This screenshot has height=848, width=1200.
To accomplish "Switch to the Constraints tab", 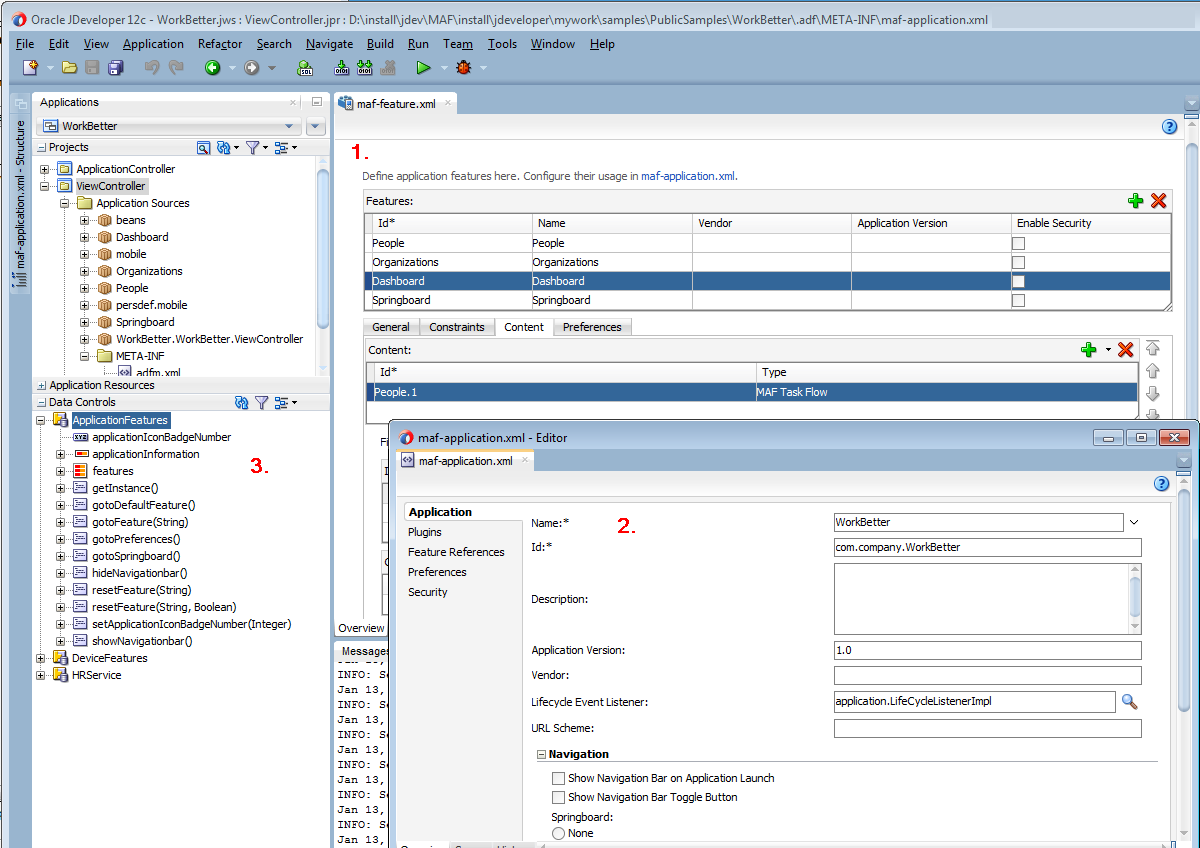I will [x=456, y=327].
